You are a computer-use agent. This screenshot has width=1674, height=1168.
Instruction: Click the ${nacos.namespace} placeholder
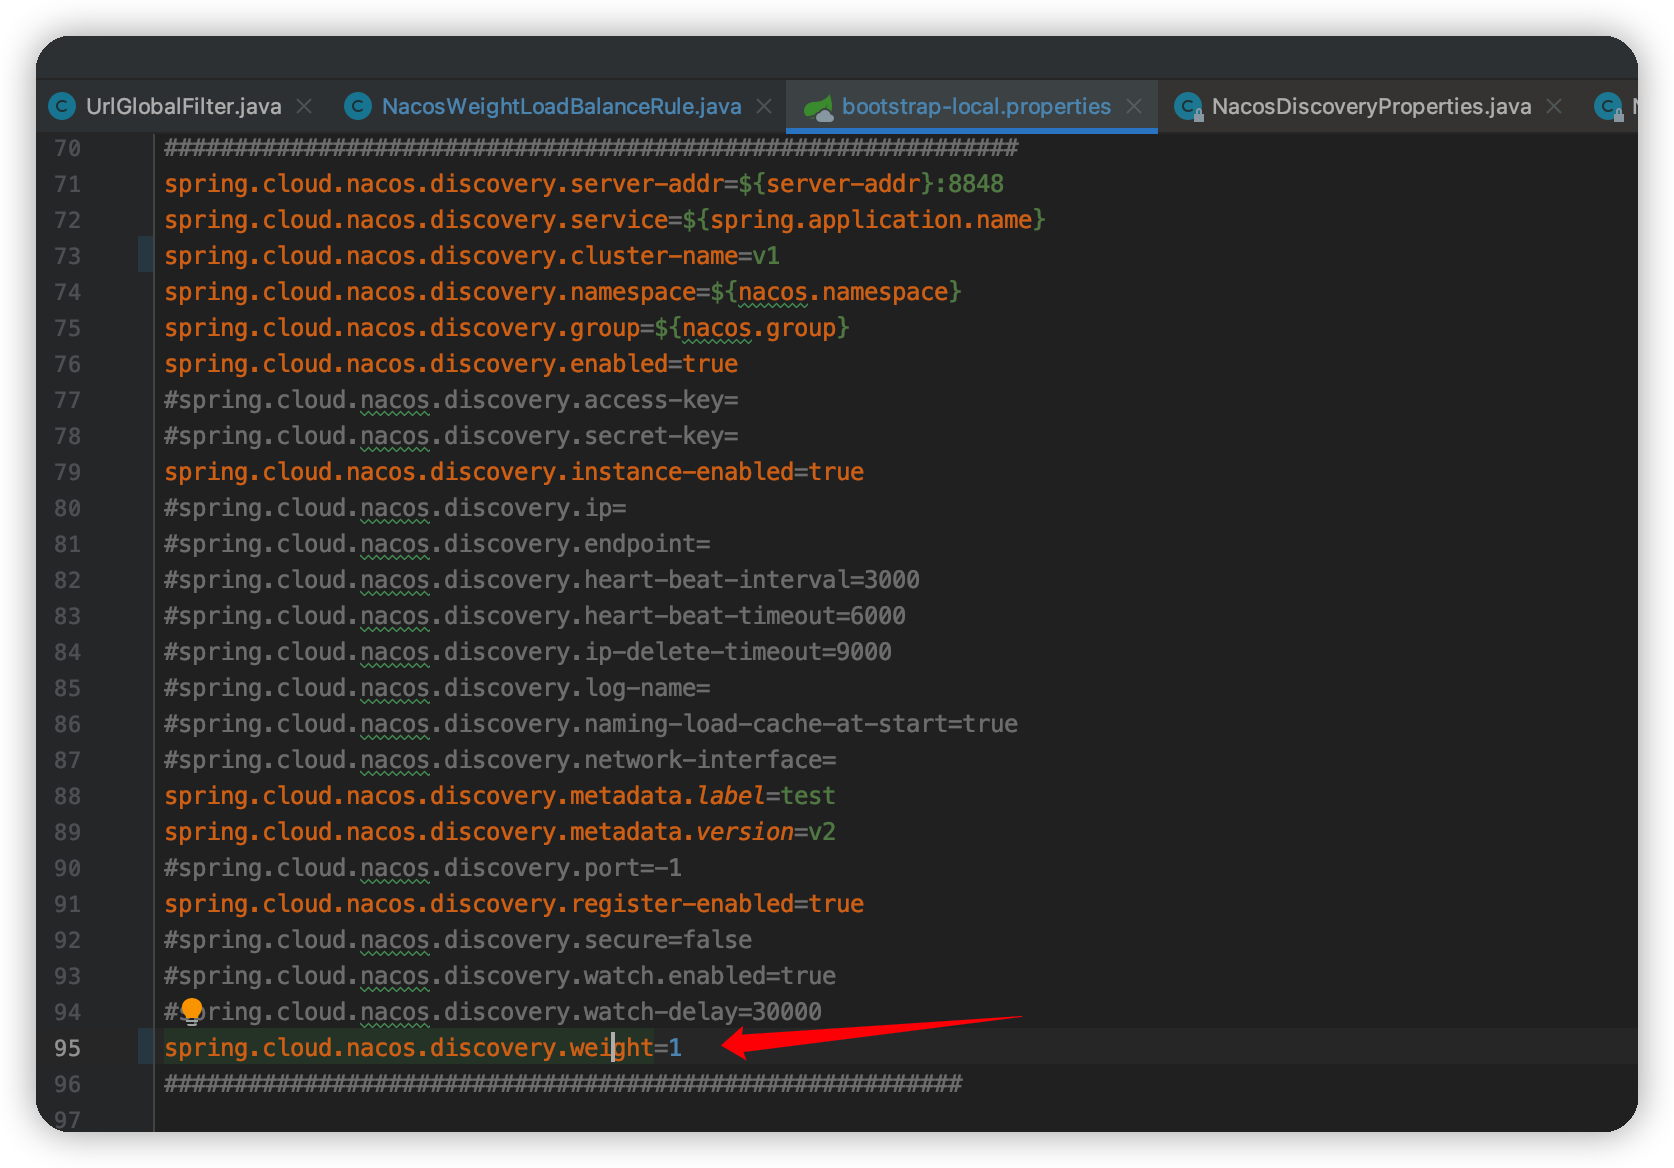pos(836,291)
